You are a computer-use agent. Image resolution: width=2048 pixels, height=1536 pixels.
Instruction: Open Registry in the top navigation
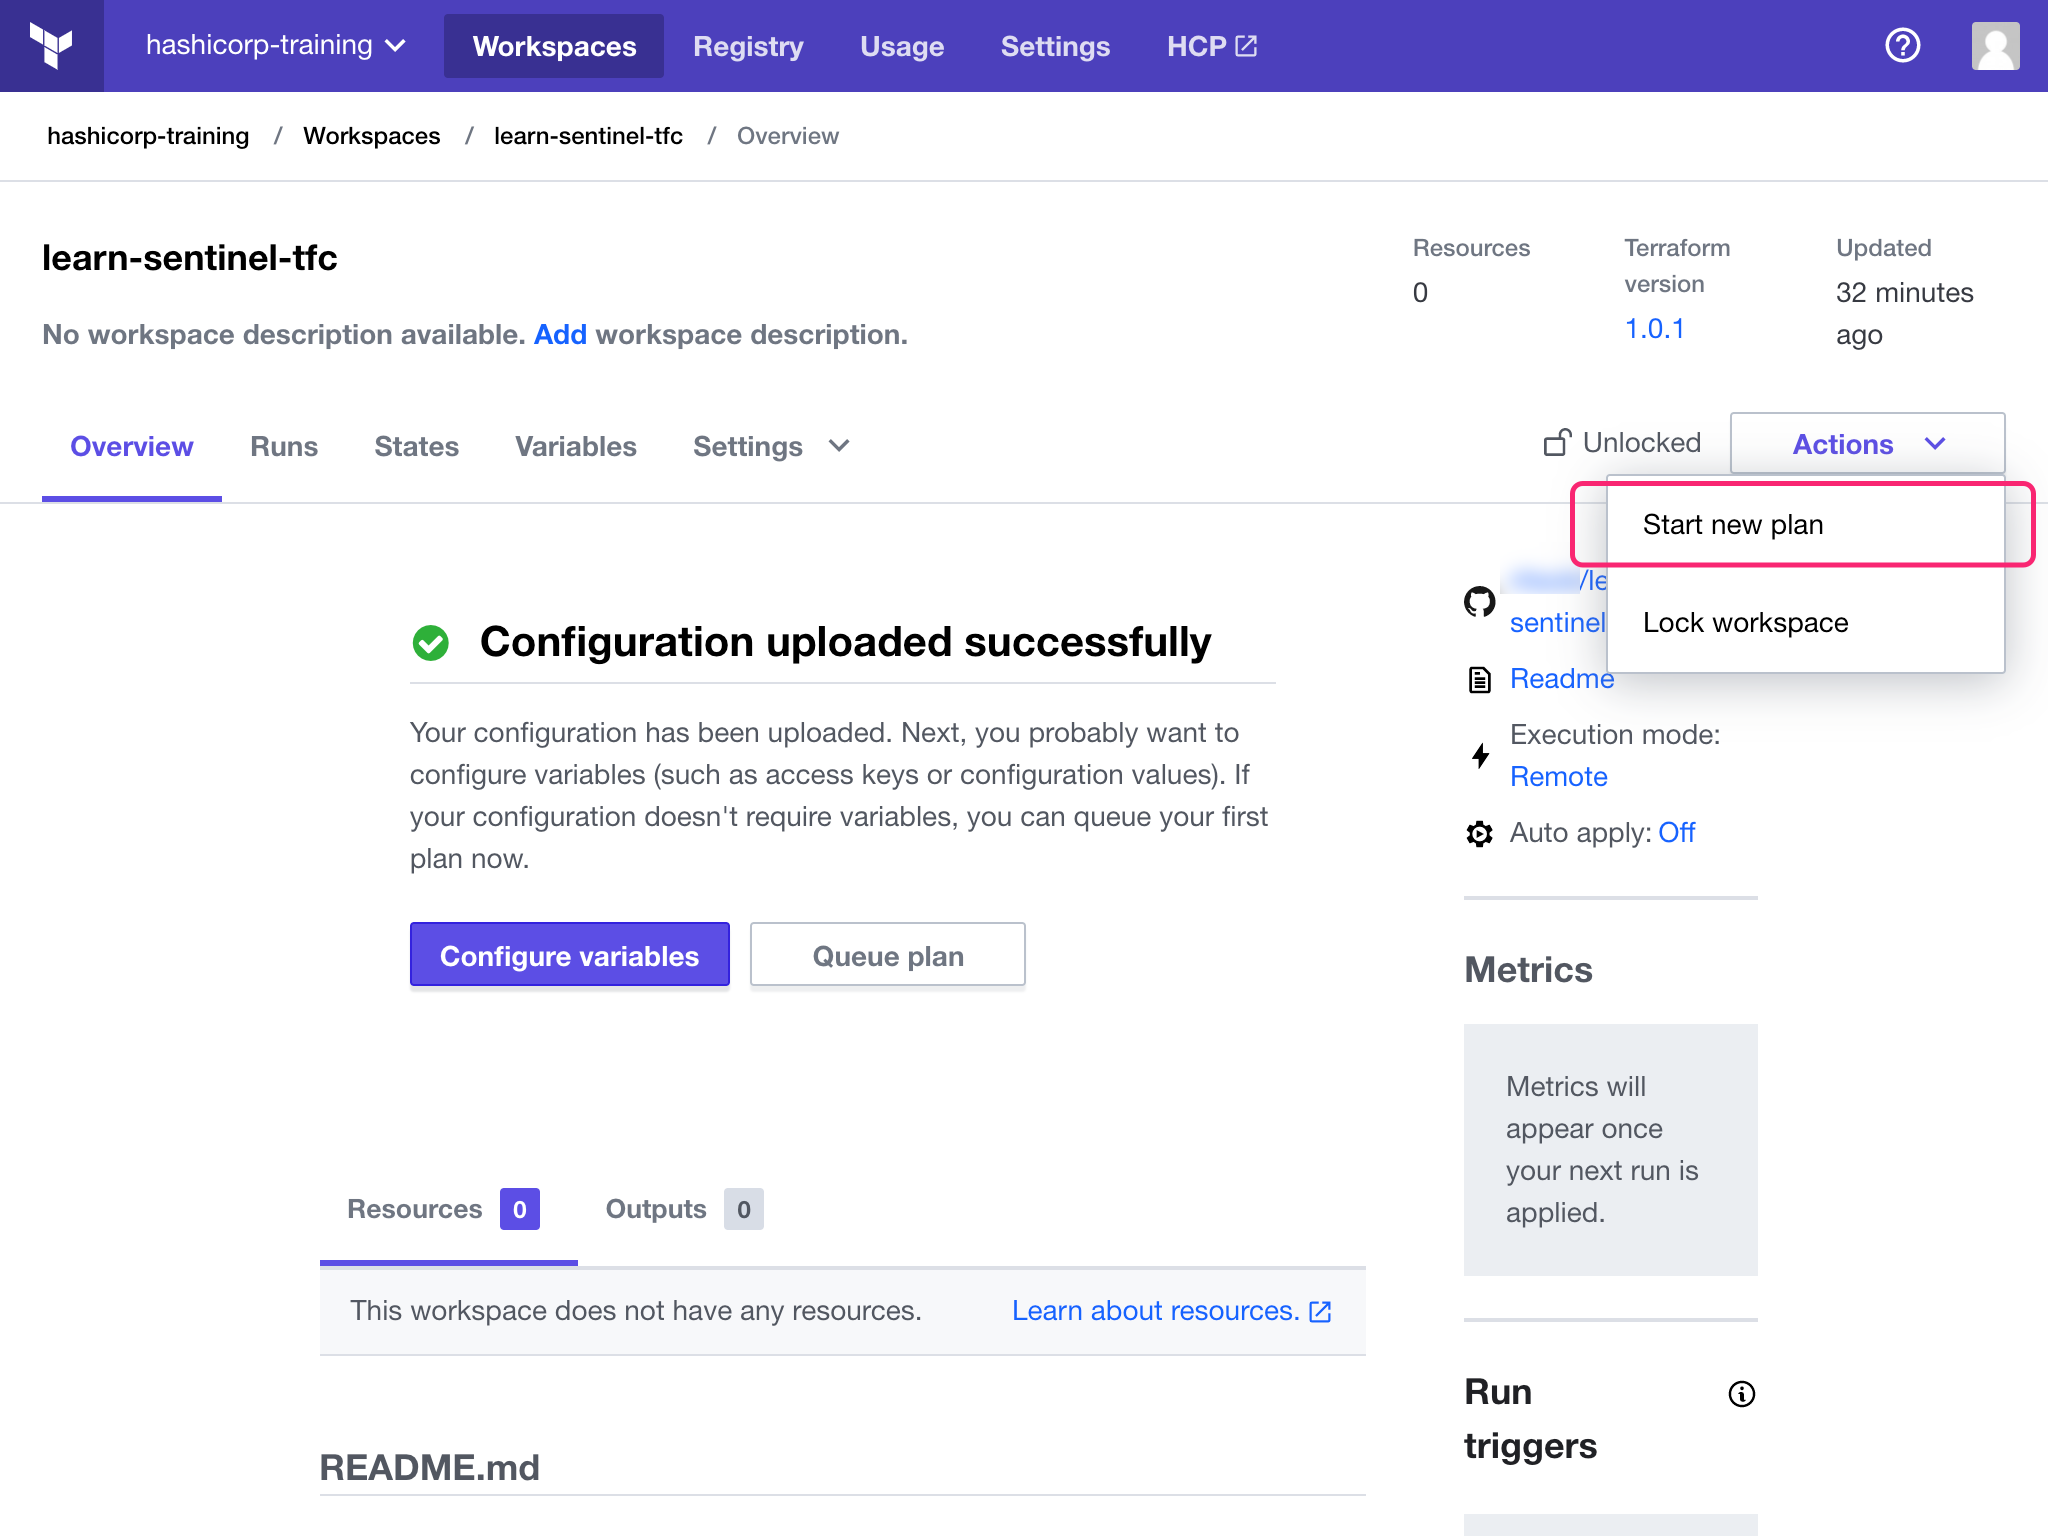[748, 46]
